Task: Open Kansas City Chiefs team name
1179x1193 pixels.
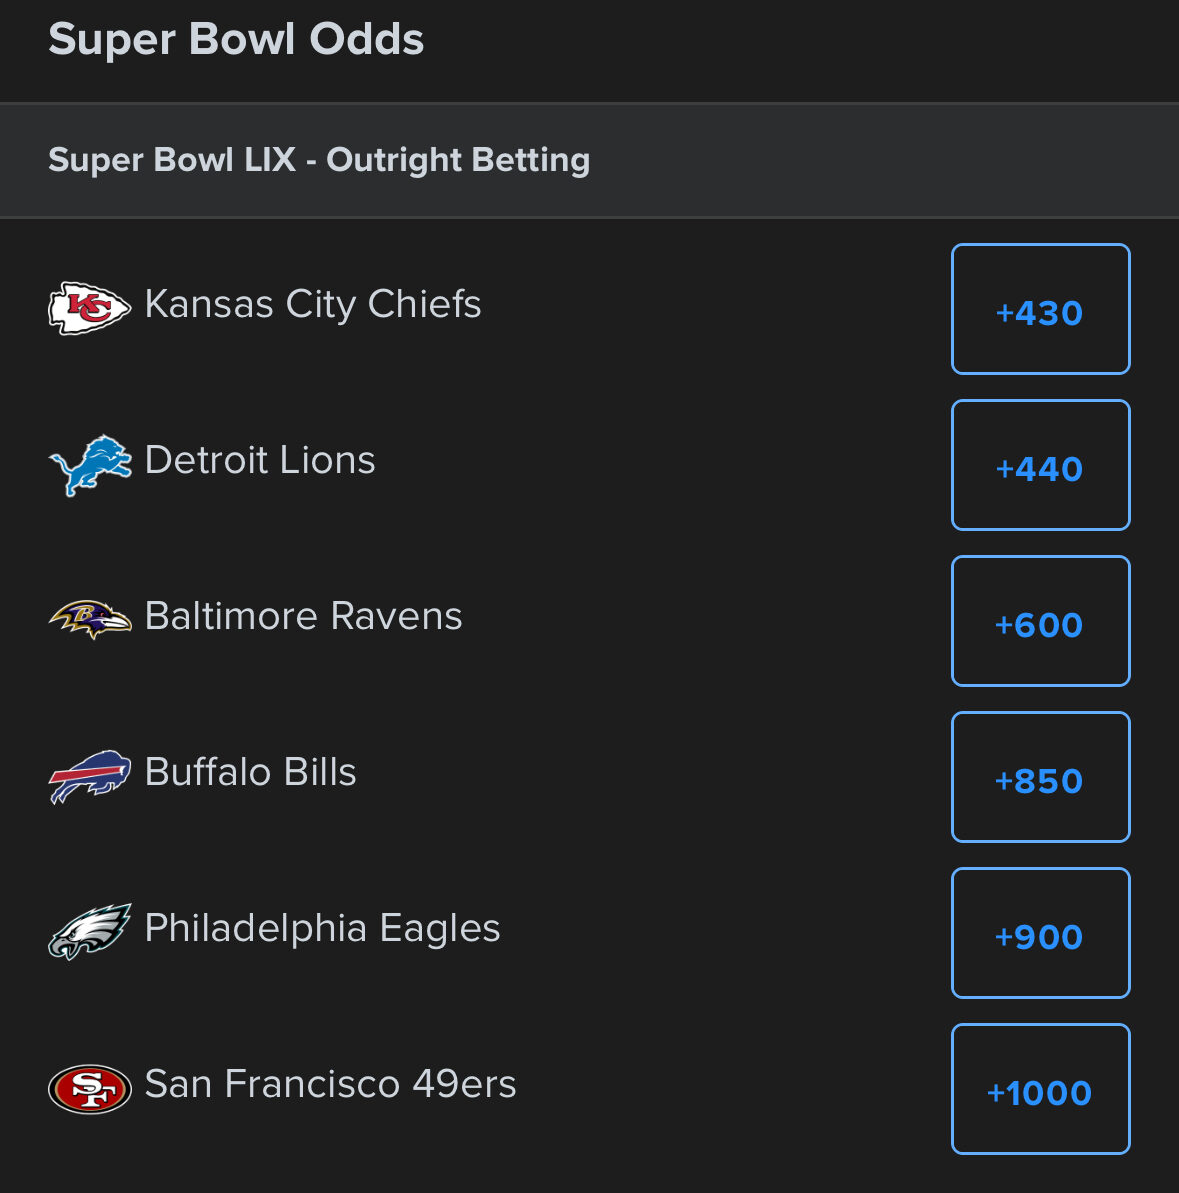Action: click(313, 305)
